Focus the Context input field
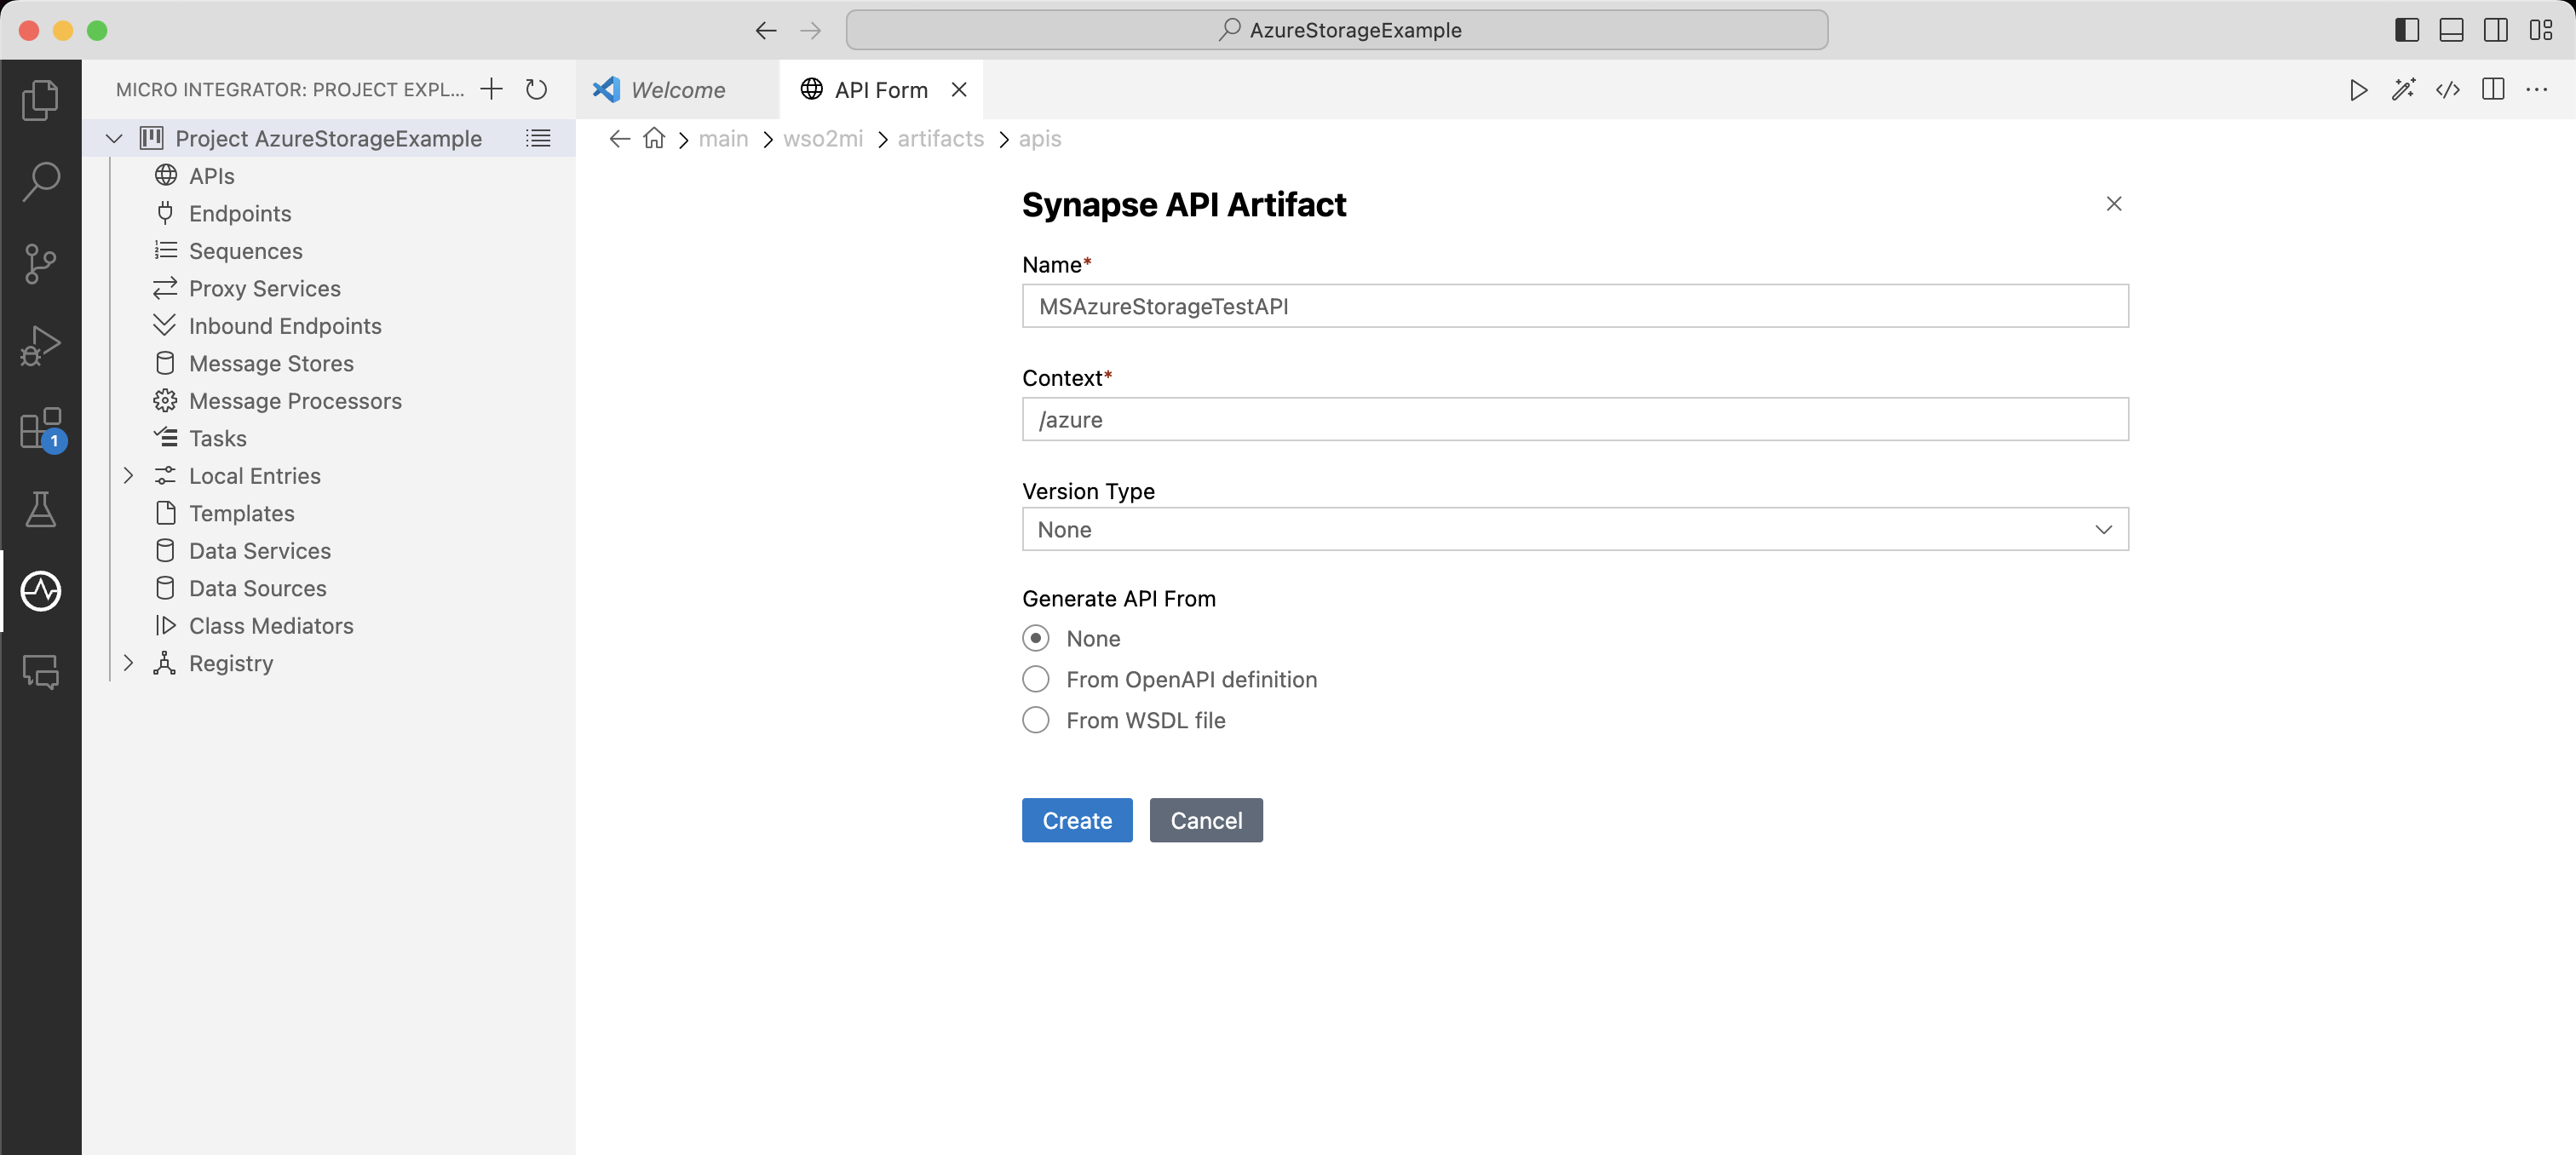 coord(1575,419)
